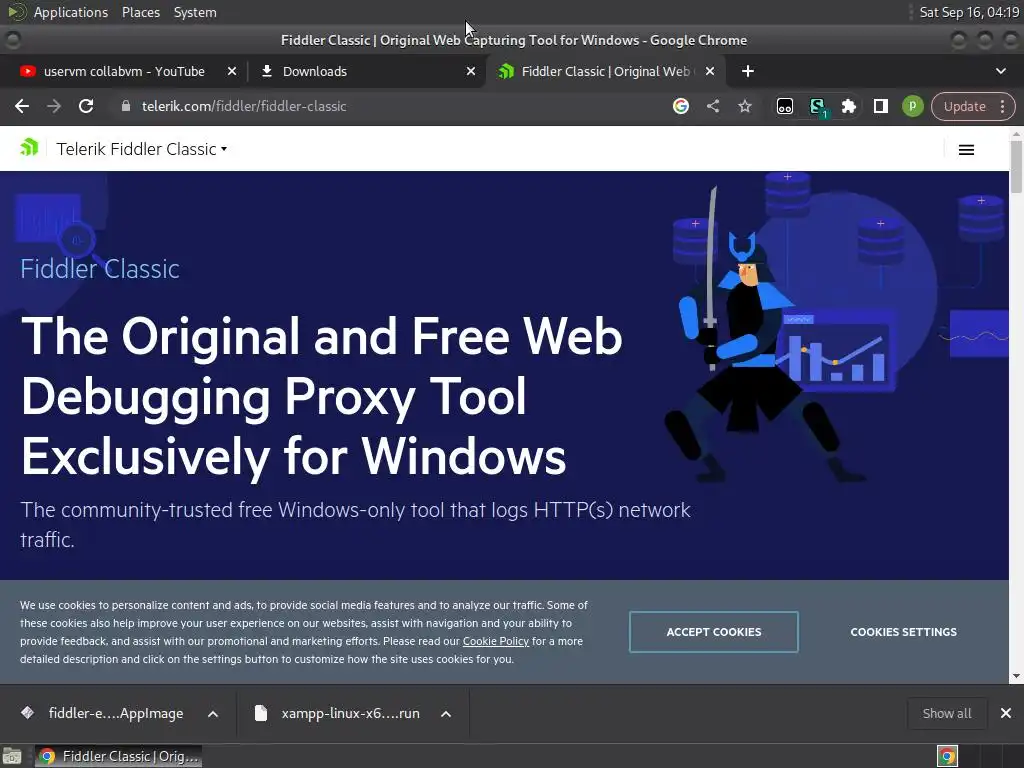Image resolution: width=1024 pixels, height=768 pixels.
Task: Open the Extensions puzzle piece menu
Action: coord(848,106)
